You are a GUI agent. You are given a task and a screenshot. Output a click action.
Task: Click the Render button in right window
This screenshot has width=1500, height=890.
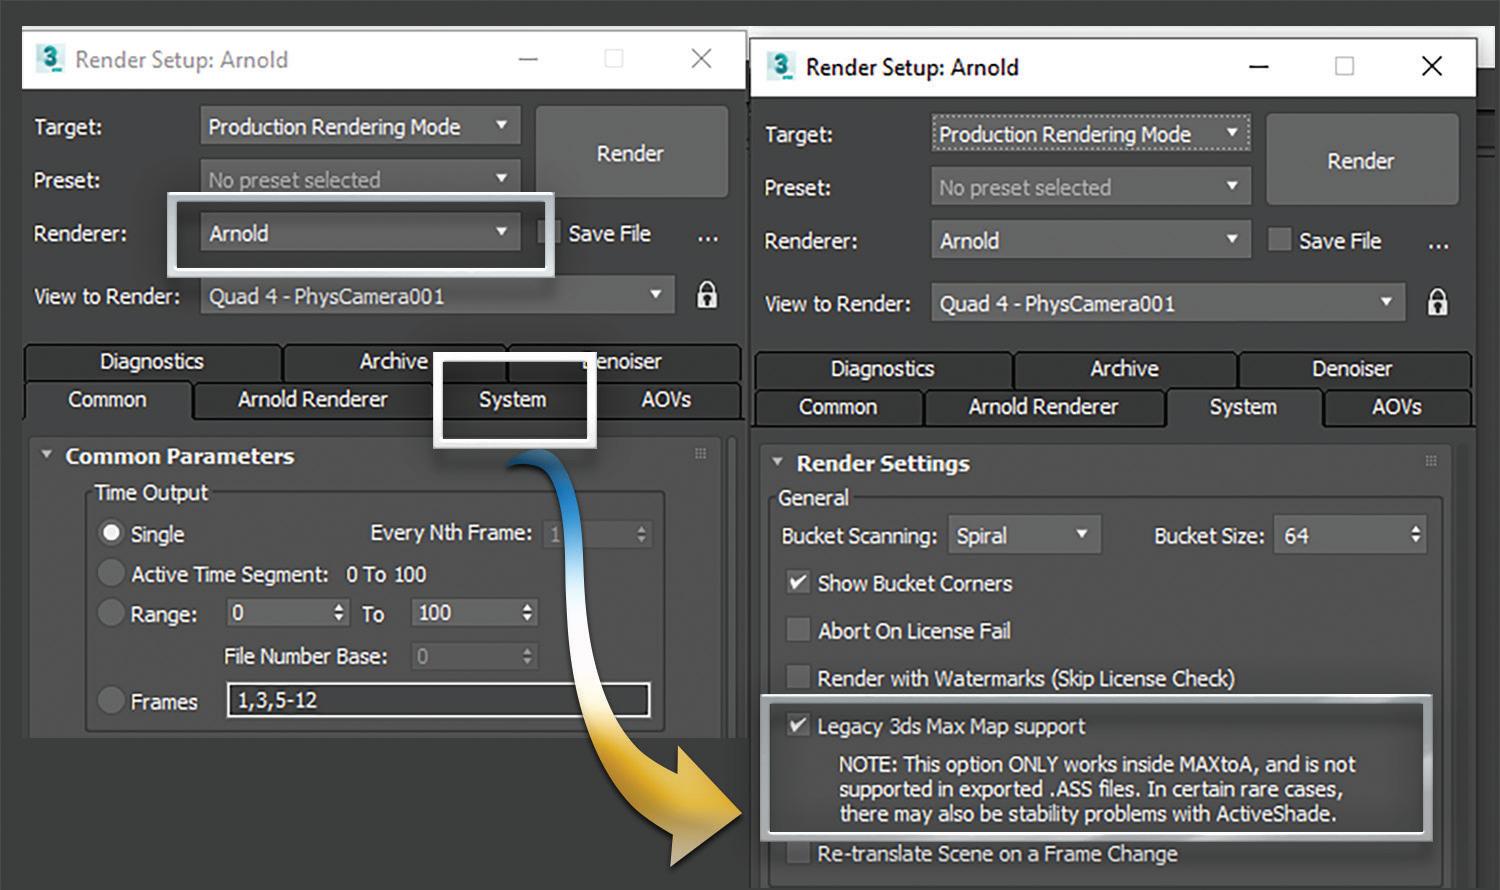pos(1361,160)
